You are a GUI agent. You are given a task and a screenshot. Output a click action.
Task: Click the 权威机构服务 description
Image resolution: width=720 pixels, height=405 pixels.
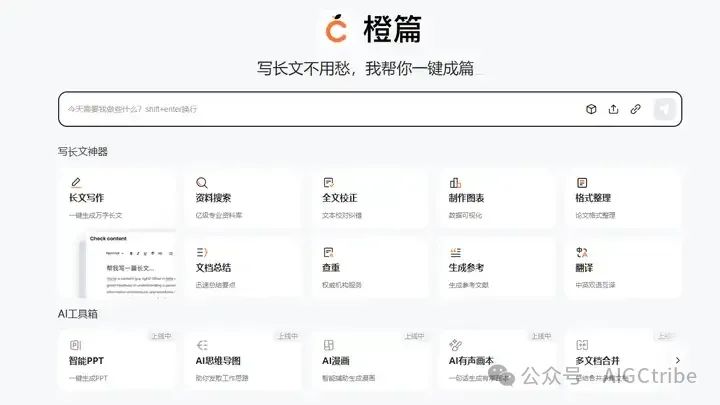coord(342,285)
